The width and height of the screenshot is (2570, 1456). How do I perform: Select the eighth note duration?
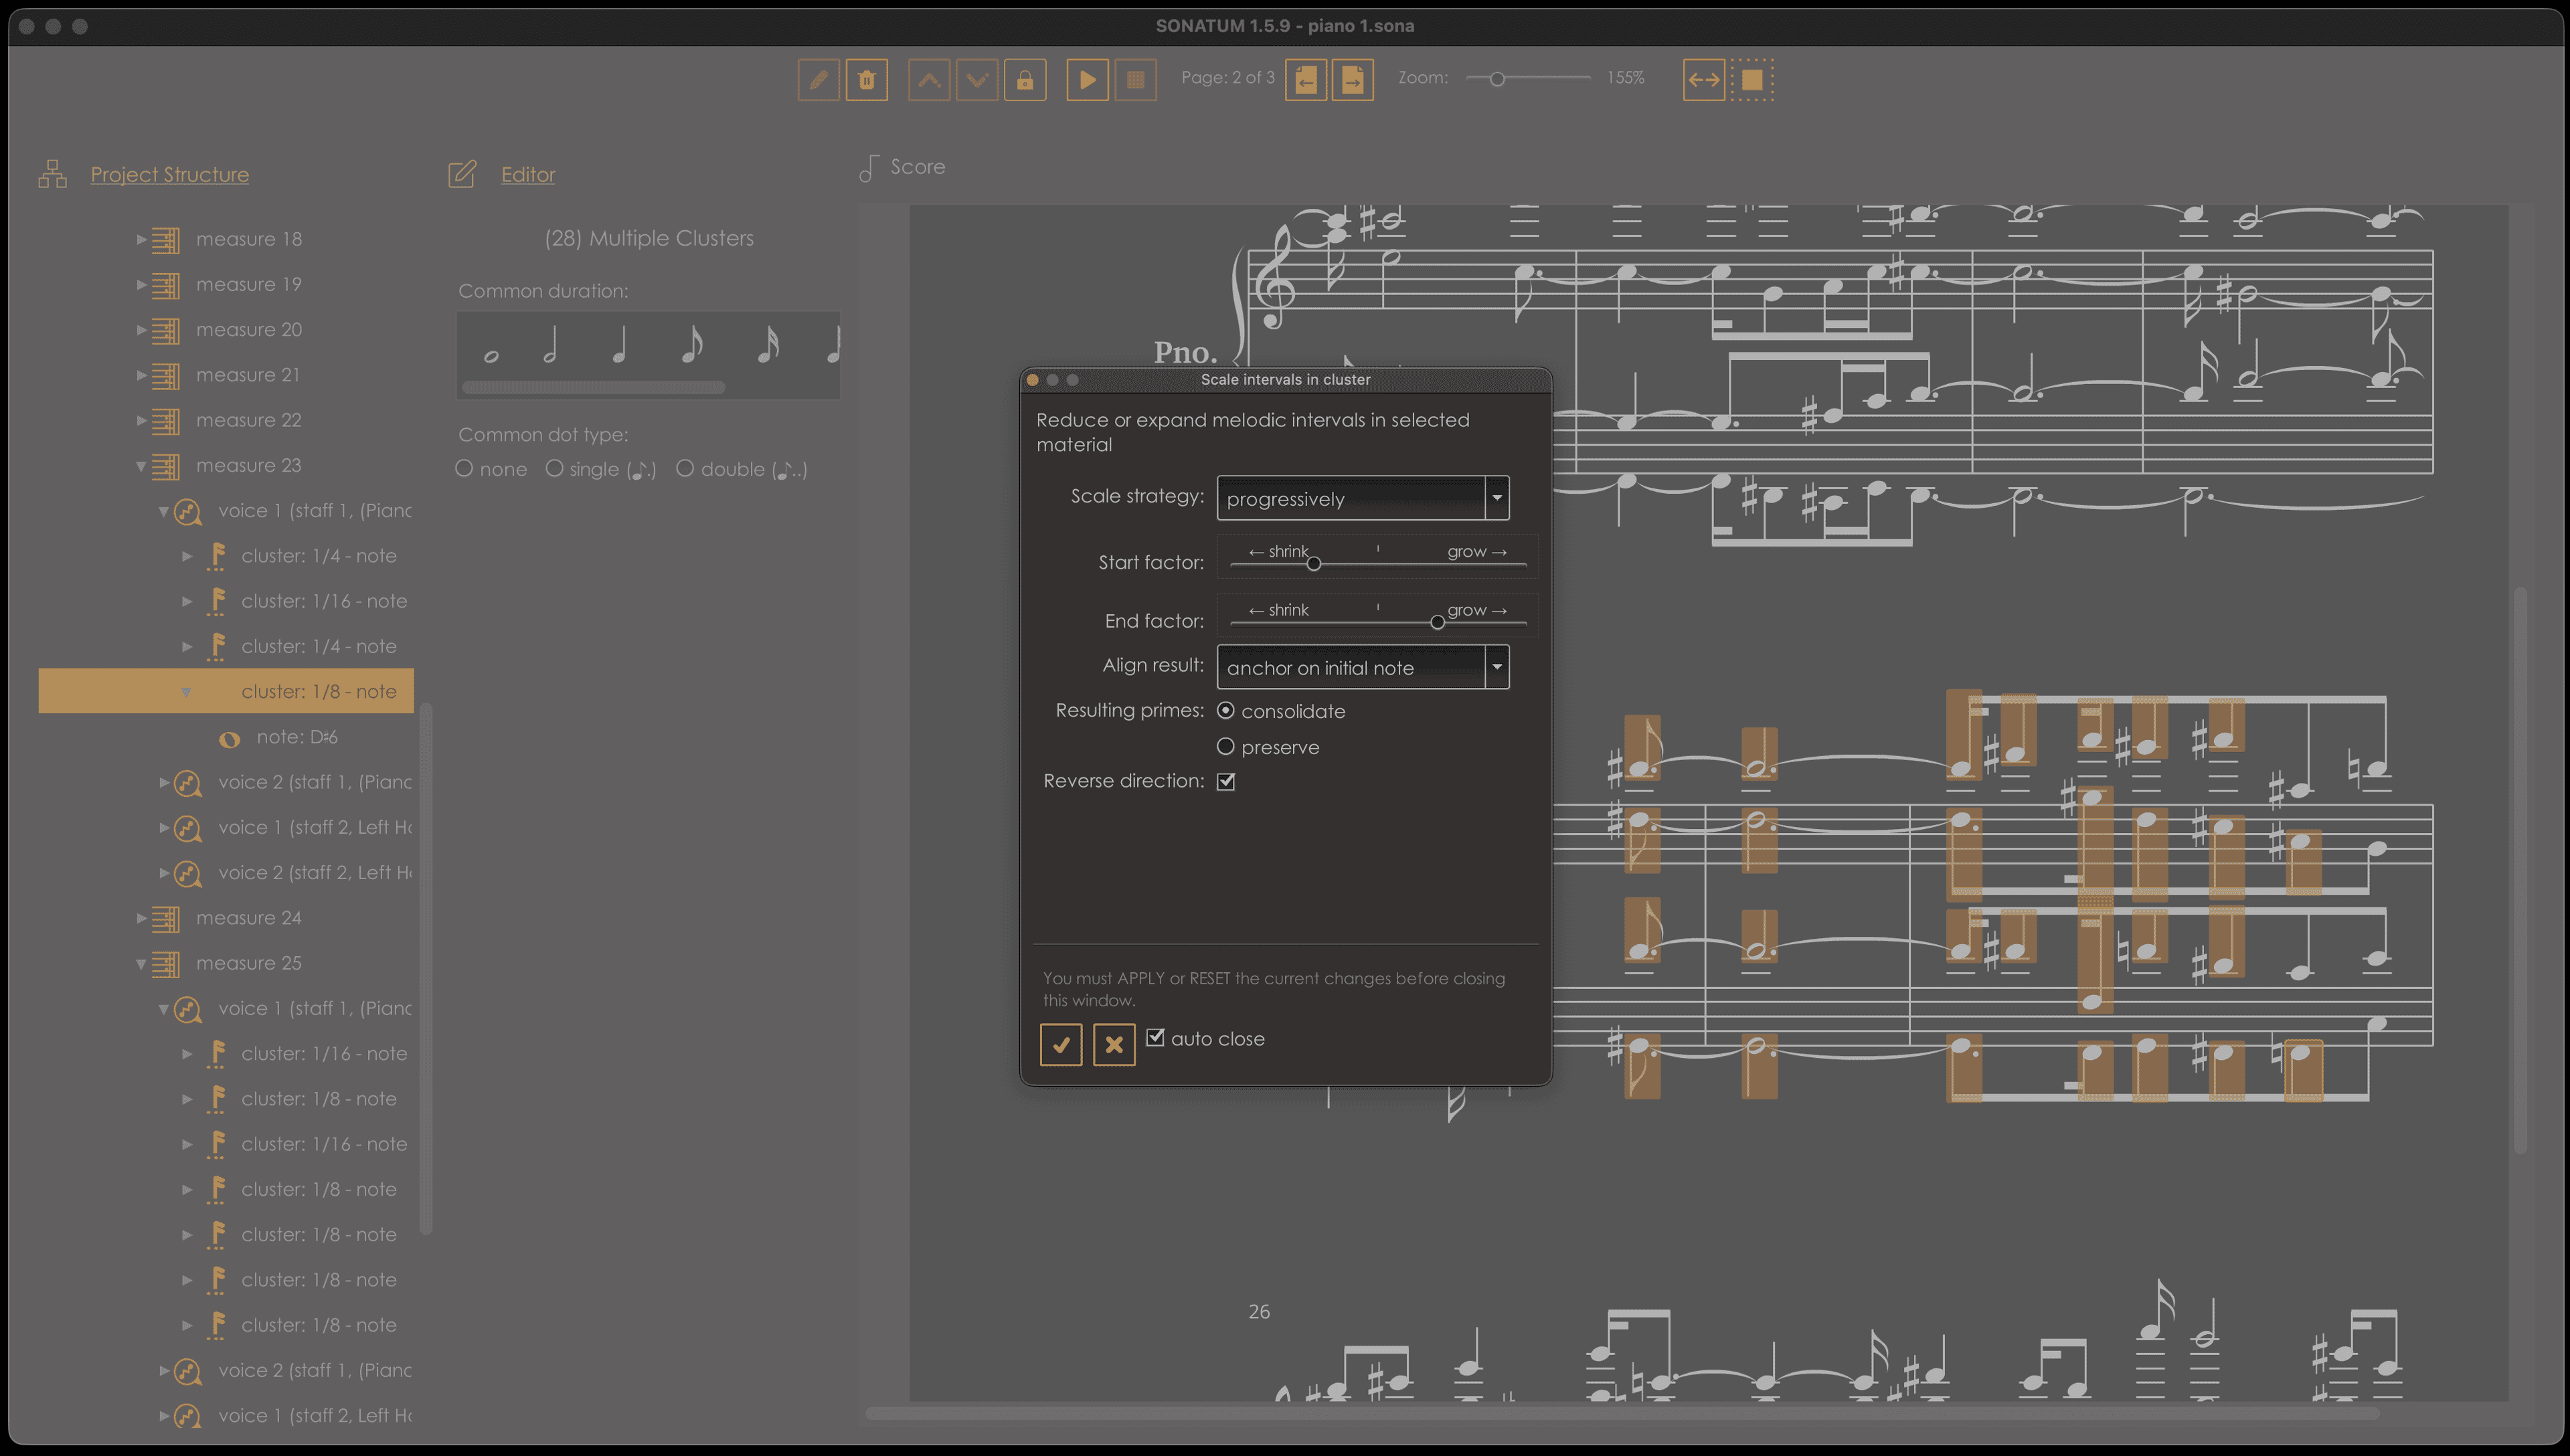click(x=691, y=345)
